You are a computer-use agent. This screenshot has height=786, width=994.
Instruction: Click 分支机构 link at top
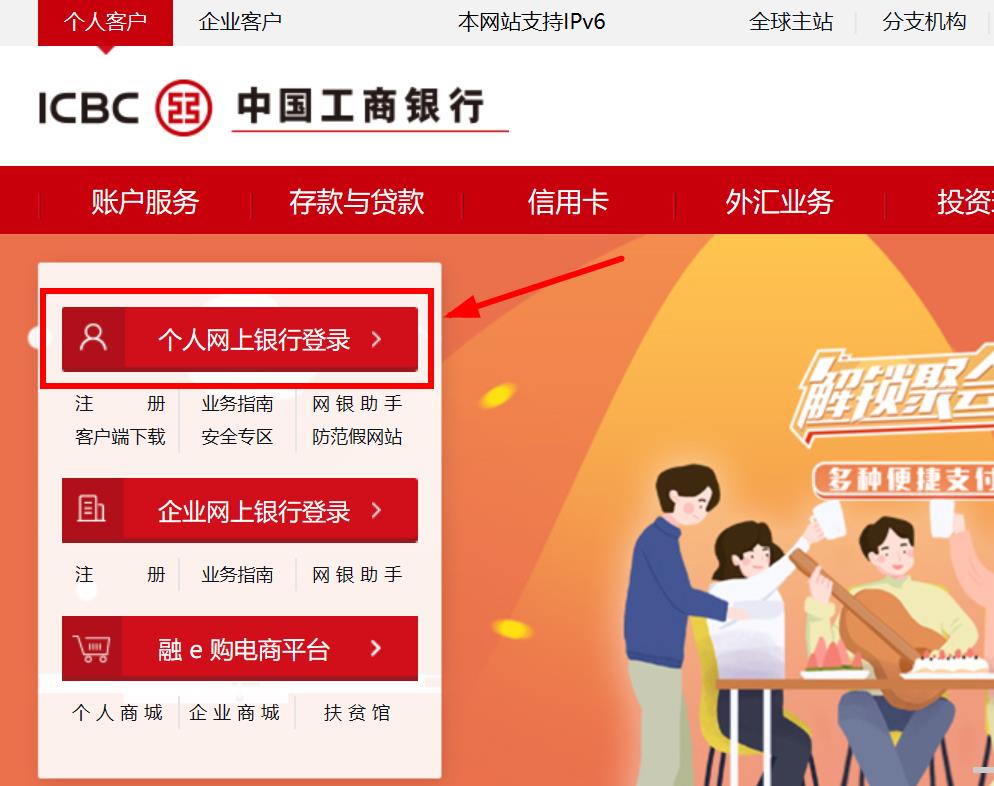(x=924, y=22)
